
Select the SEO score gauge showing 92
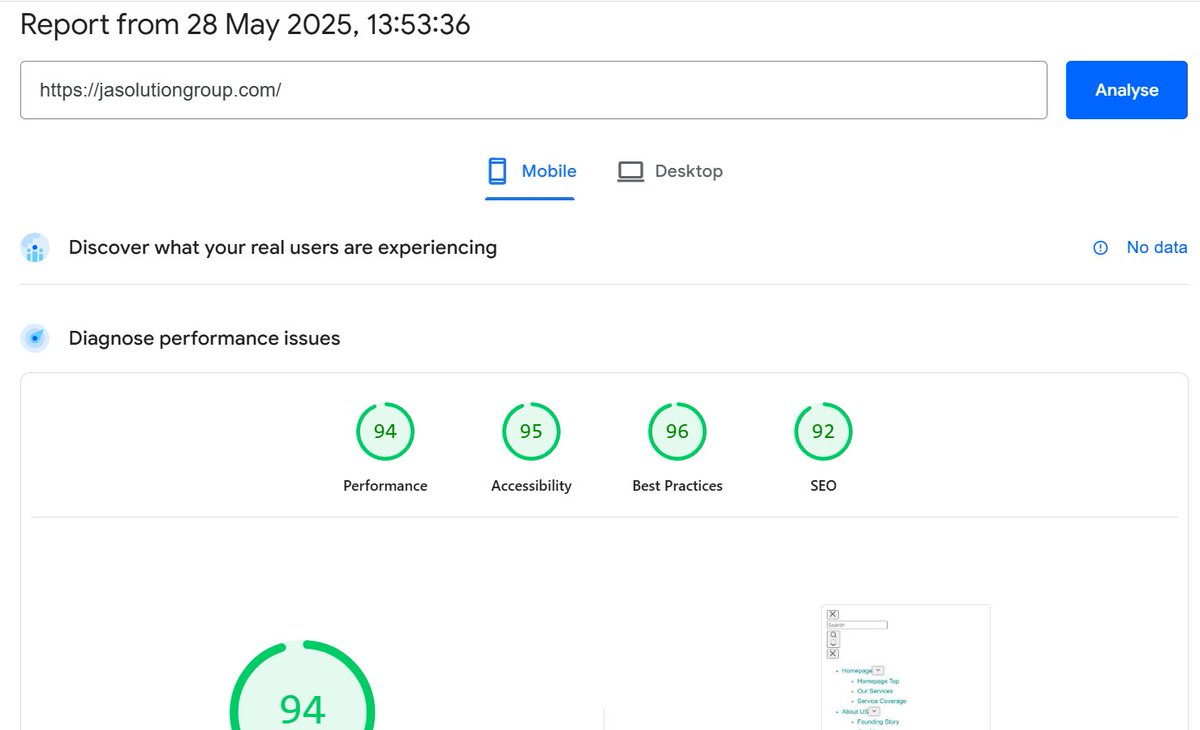pyautogui.click(x=823, y=432)
